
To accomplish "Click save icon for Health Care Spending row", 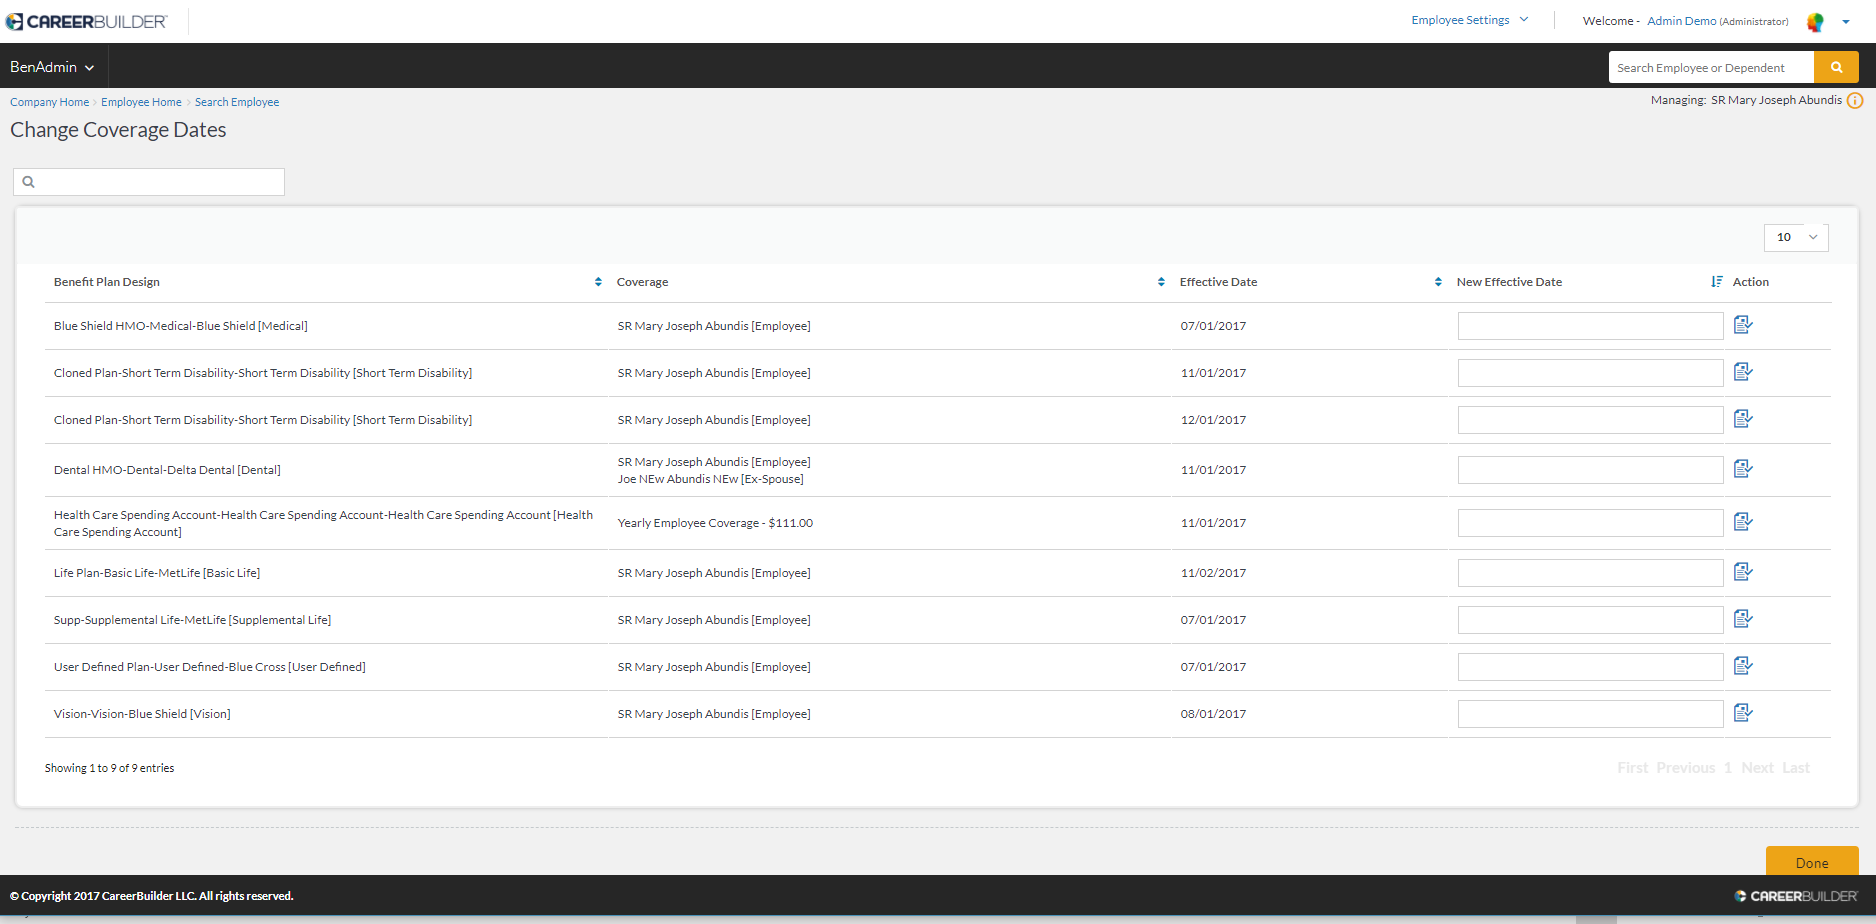I will click(x=1743, y=522).
